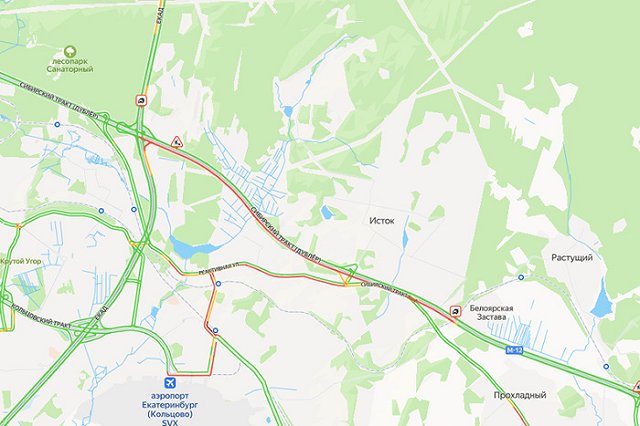Select the stop marker on red road north of airport
640x426 pixels.
coord(215,331)
